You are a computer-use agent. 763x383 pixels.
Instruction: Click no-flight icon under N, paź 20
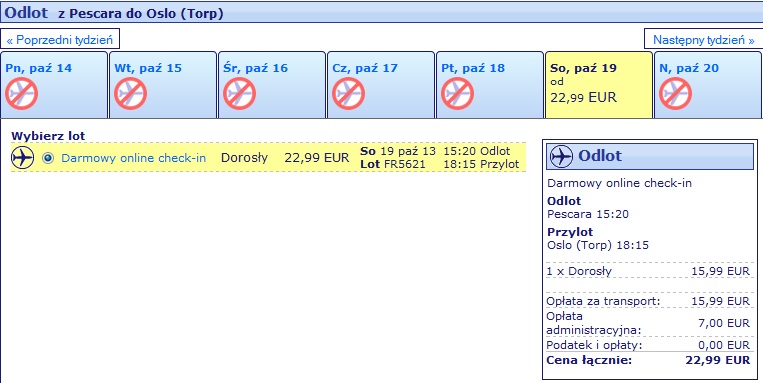675,93
